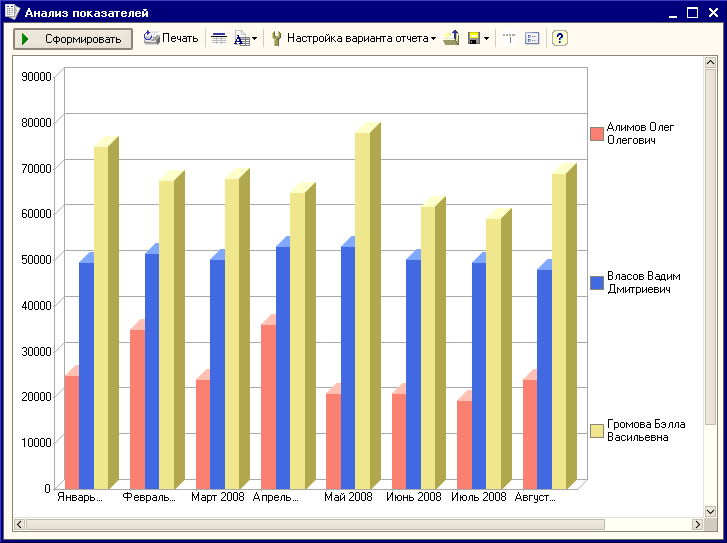Click the 50000 value axis label

point(36,259)
